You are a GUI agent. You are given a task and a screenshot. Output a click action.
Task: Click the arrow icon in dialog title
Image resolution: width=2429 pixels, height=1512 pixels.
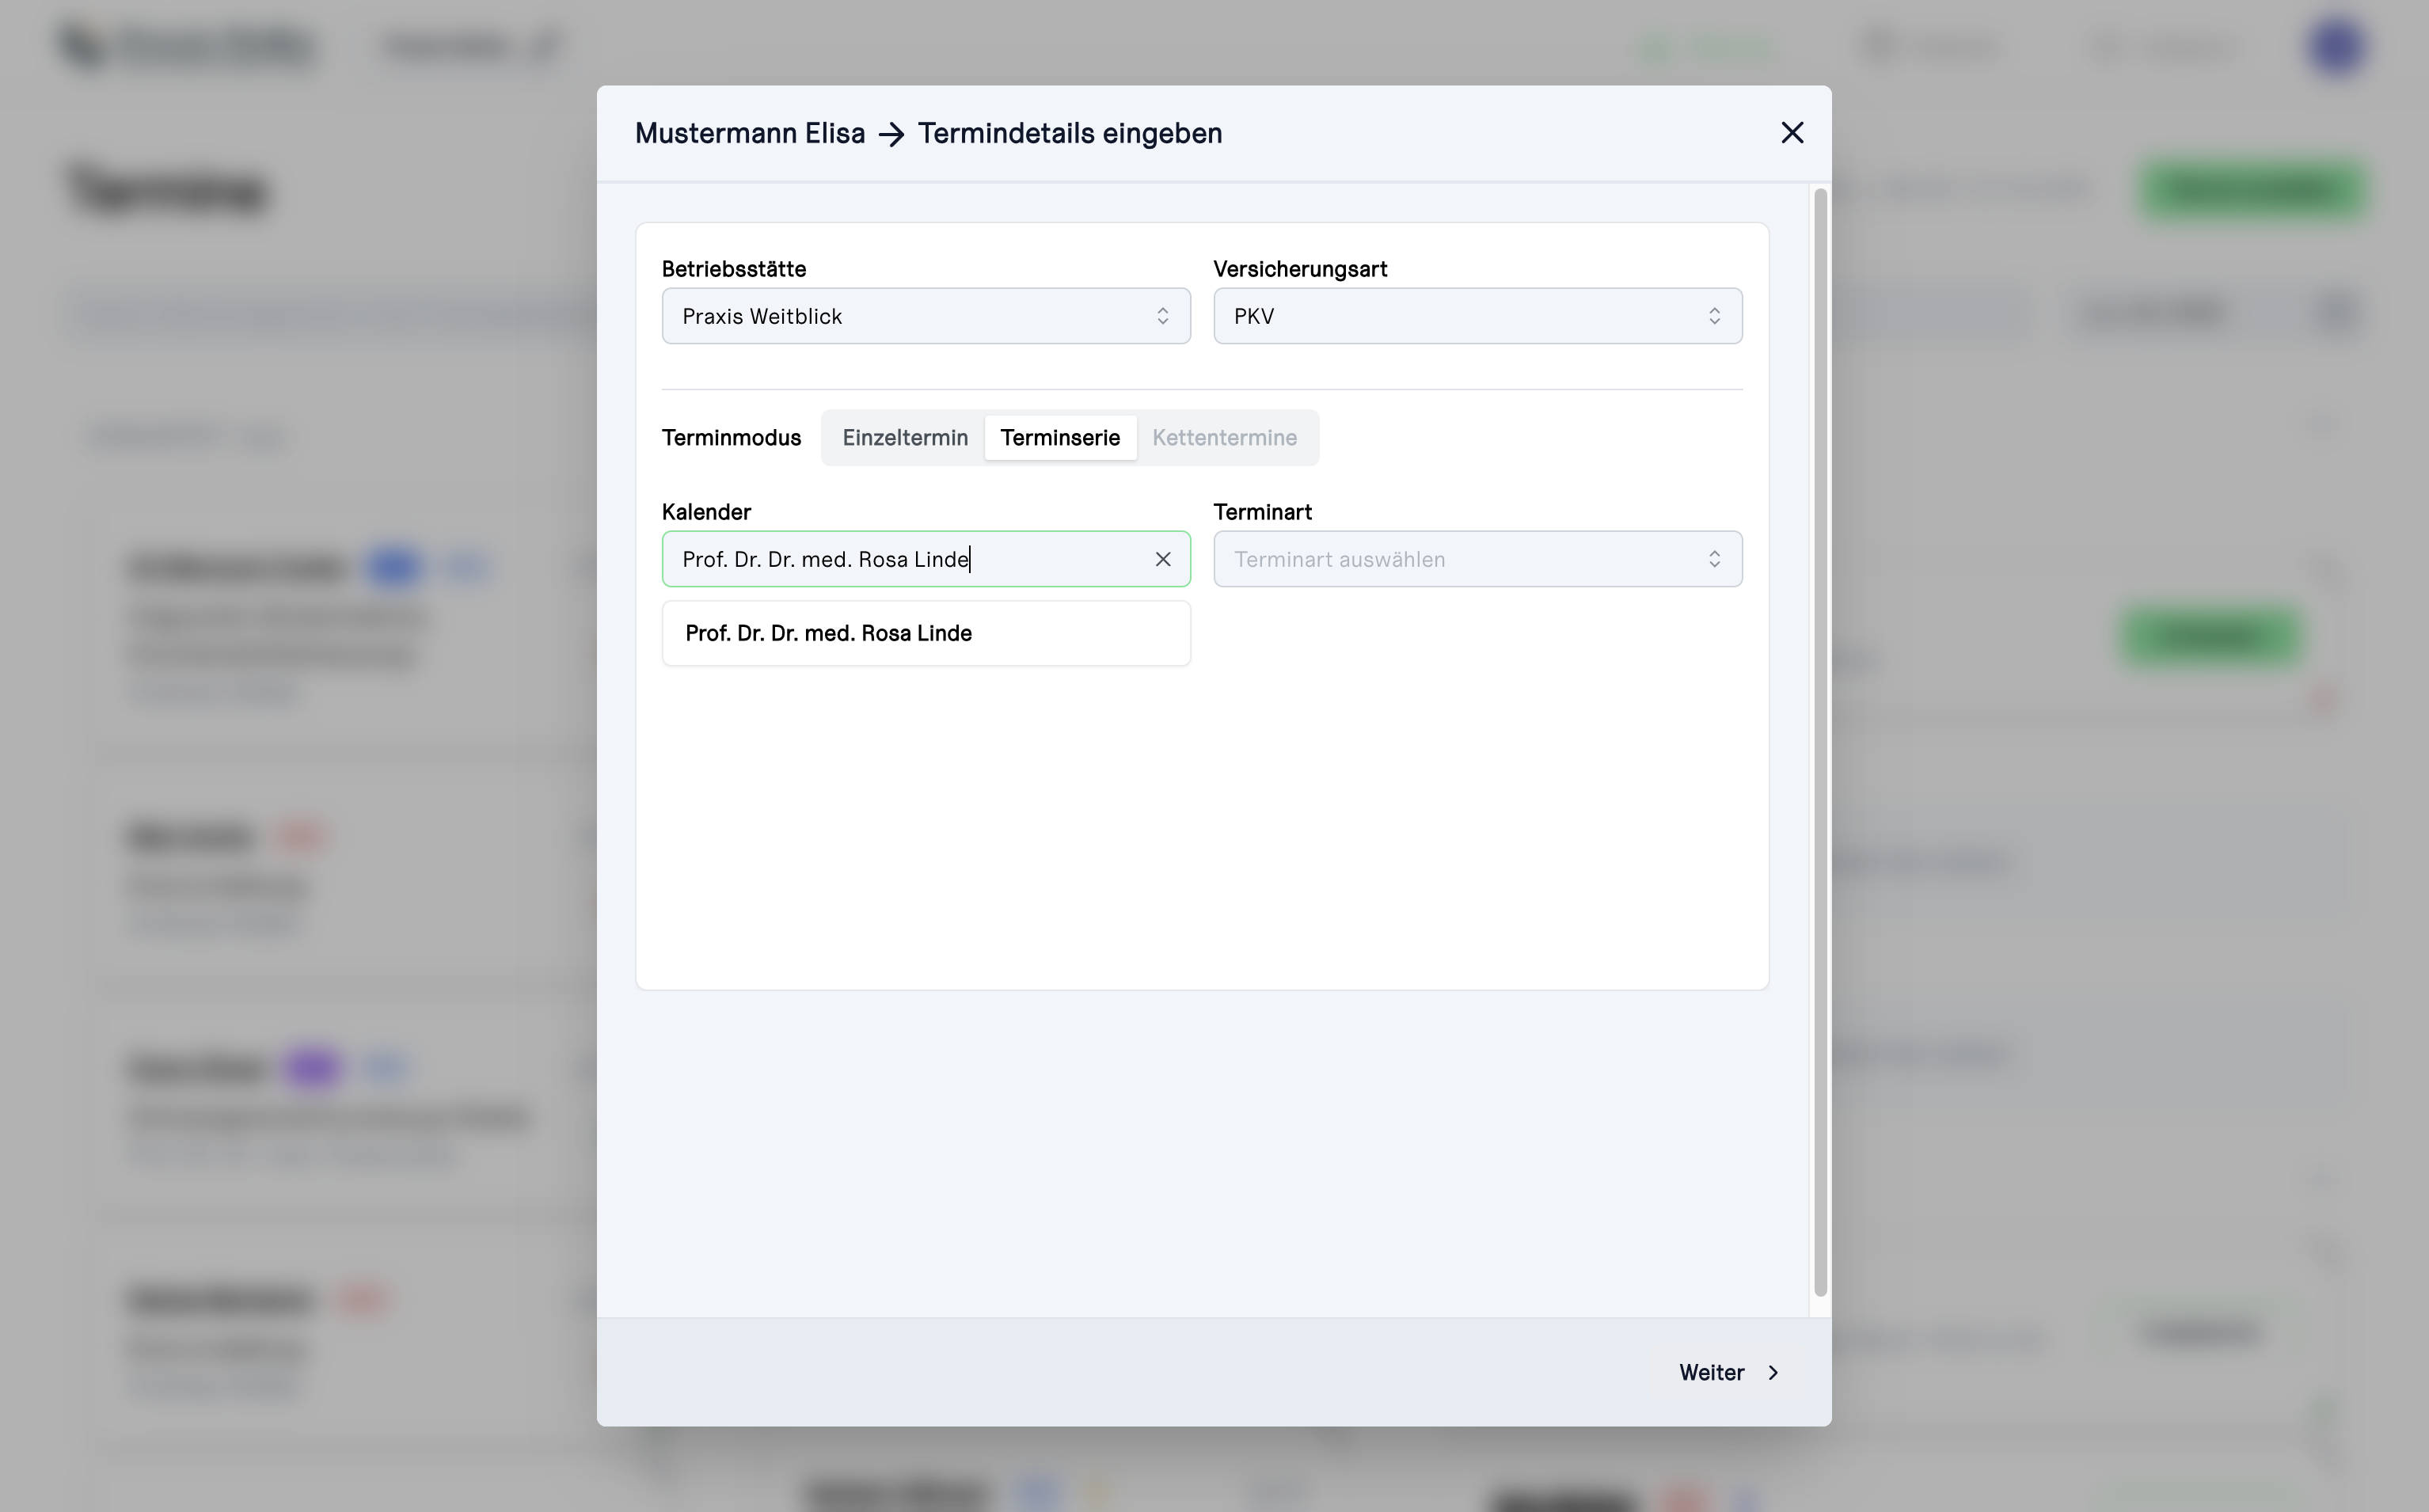click(891, 134)
